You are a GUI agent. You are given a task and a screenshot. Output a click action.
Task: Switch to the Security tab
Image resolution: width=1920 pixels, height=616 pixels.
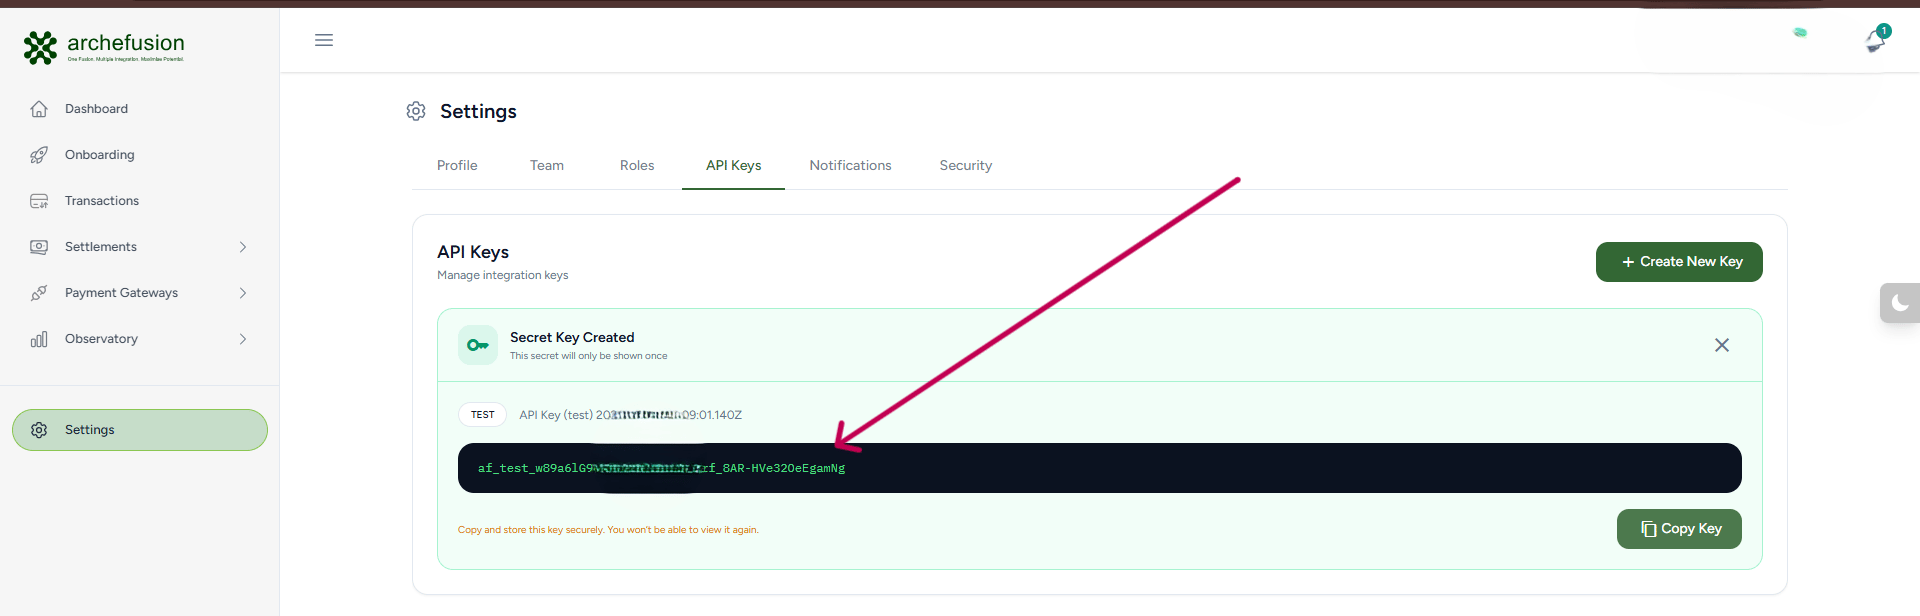966,165
